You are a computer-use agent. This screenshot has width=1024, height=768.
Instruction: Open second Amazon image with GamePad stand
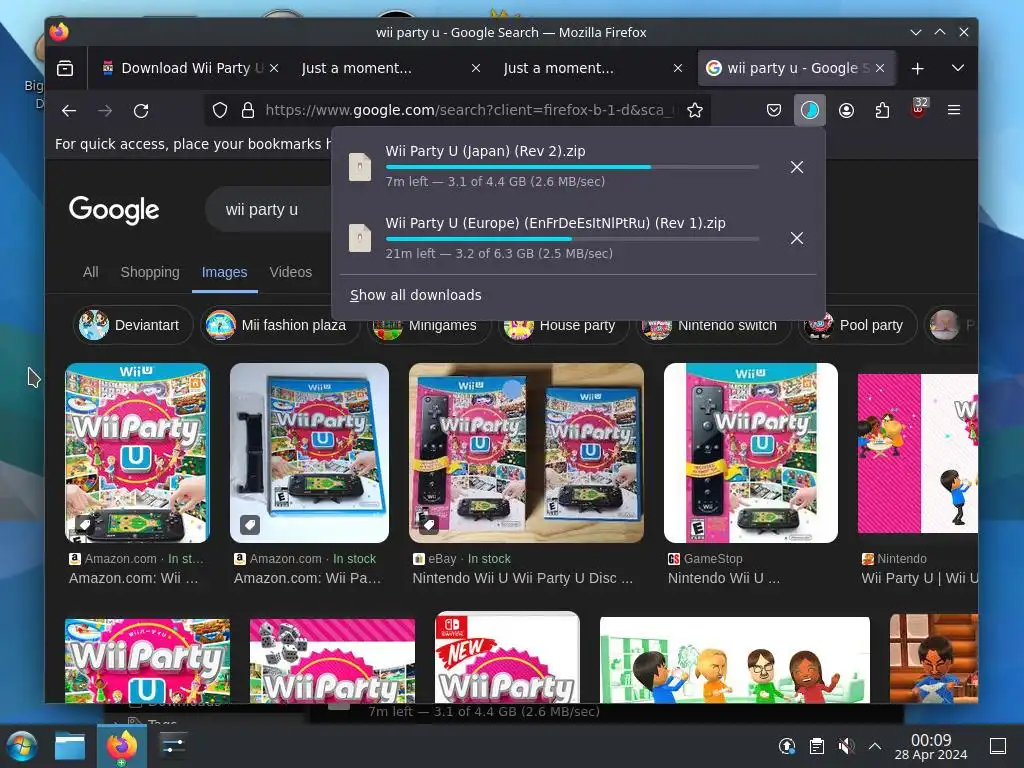310,453
